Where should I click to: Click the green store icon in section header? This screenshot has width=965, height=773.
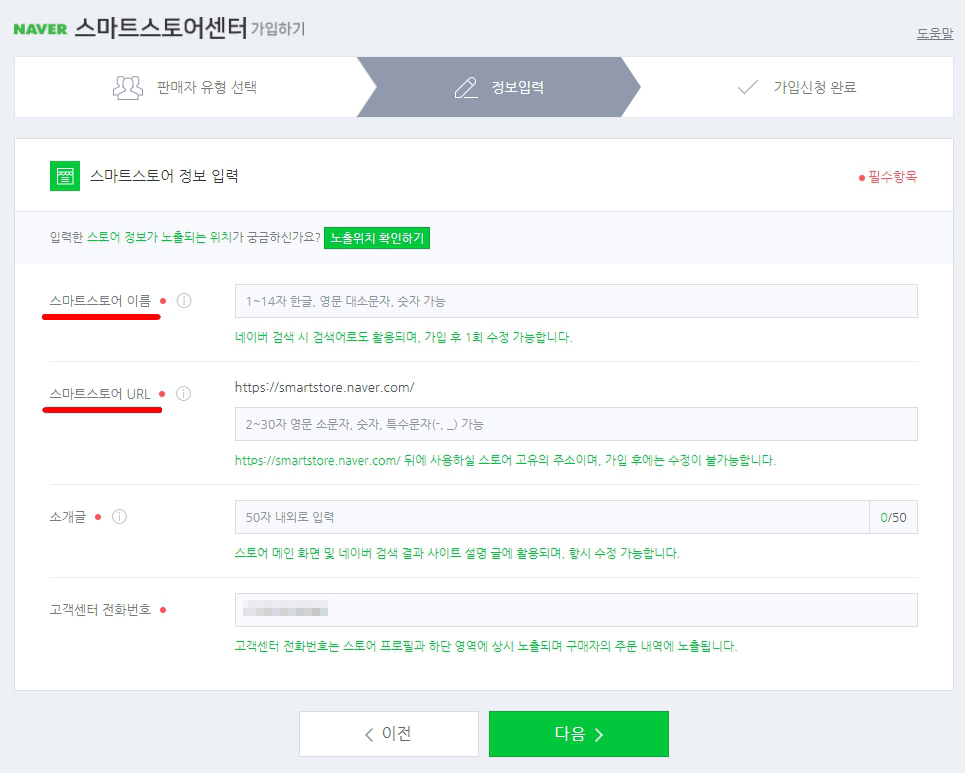coord(65,176)
